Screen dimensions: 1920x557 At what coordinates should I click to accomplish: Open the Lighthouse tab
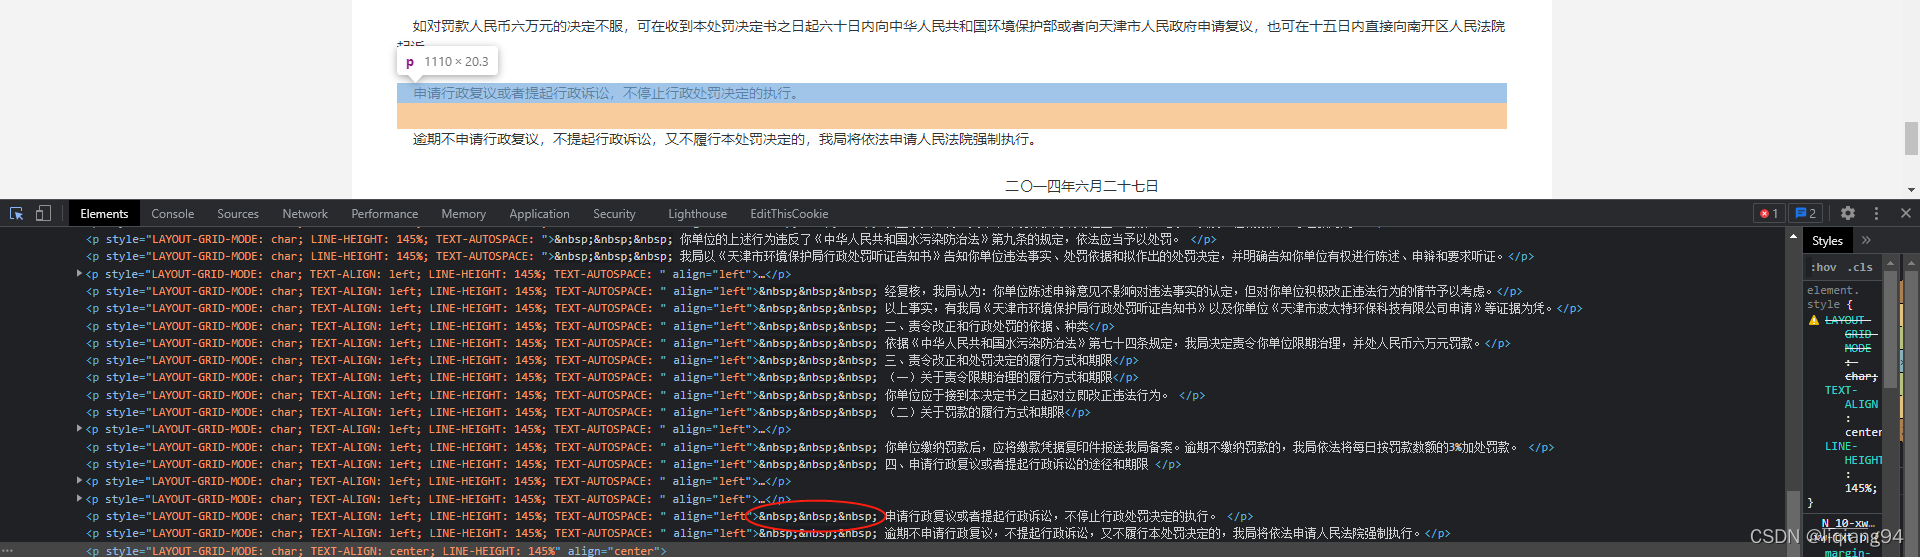point(698,214)
